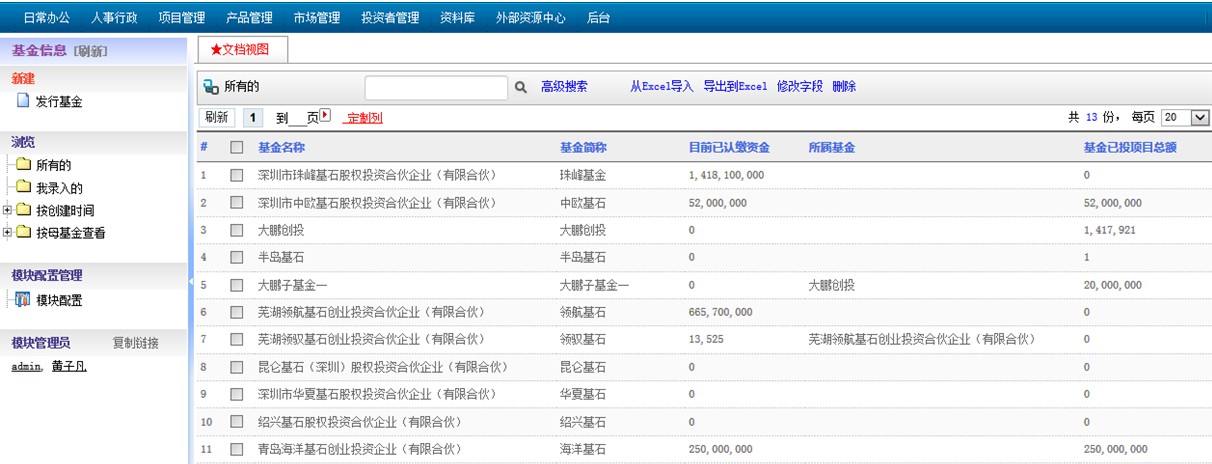Screen dimensions: 1212x464
Task: Toggle the select-all checkbox in header
Action: (237, 147)
